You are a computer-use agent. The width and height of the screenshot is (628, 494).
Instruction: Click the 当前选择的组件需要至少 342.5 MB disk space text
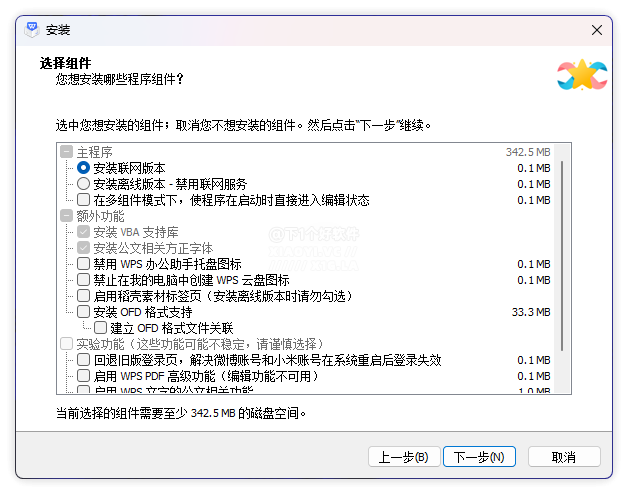click(181, 413)
